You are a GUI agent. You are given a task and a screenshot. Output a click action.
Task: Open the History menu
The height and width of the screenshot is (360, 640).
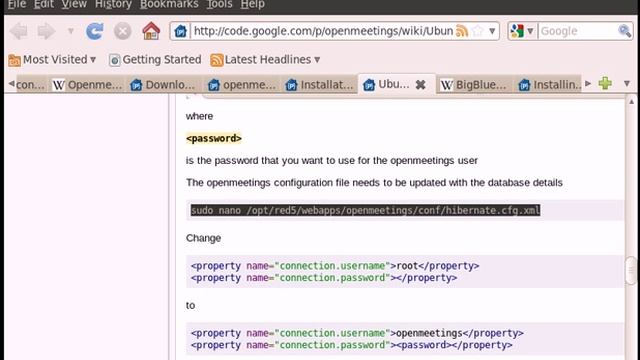[113, 4]
